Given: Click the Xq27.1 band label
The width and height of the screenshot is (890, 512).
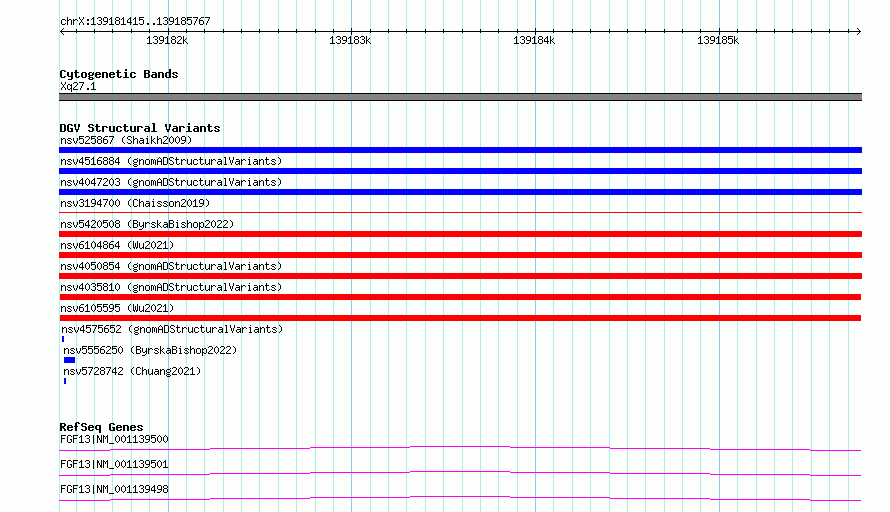Looking at the screenshot, I should point(78,86).
